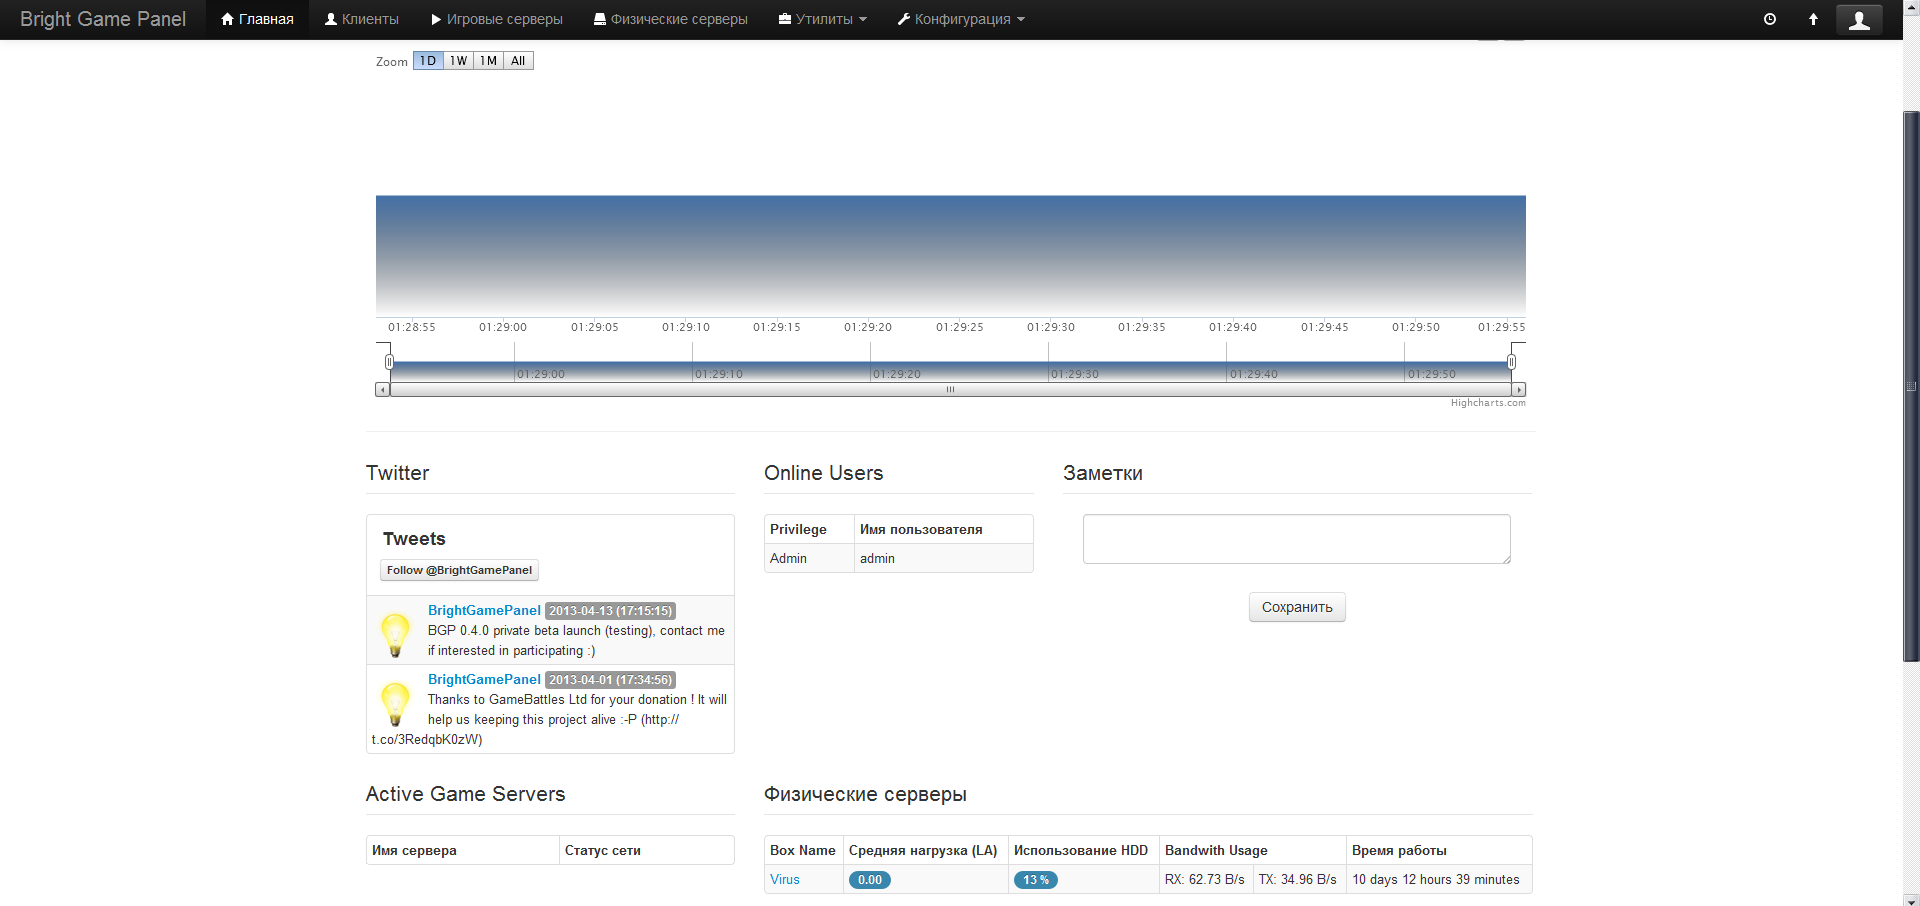The image size is (1920, 906).
Task: Click the chart navigator scrollbar thumb
Action: point(950,390)
